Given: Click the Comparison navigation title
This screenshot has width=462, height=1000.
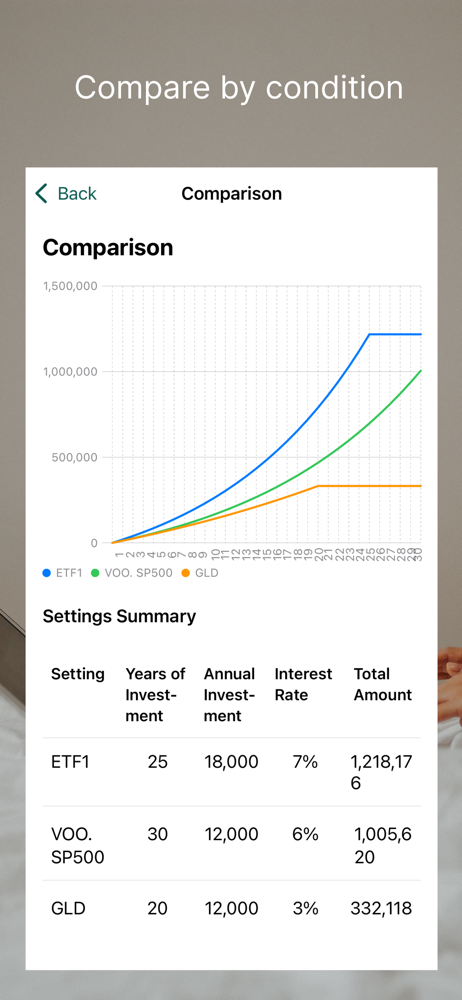Looking at the screenshot, I should pyautogui.click(x=232, y=193).
